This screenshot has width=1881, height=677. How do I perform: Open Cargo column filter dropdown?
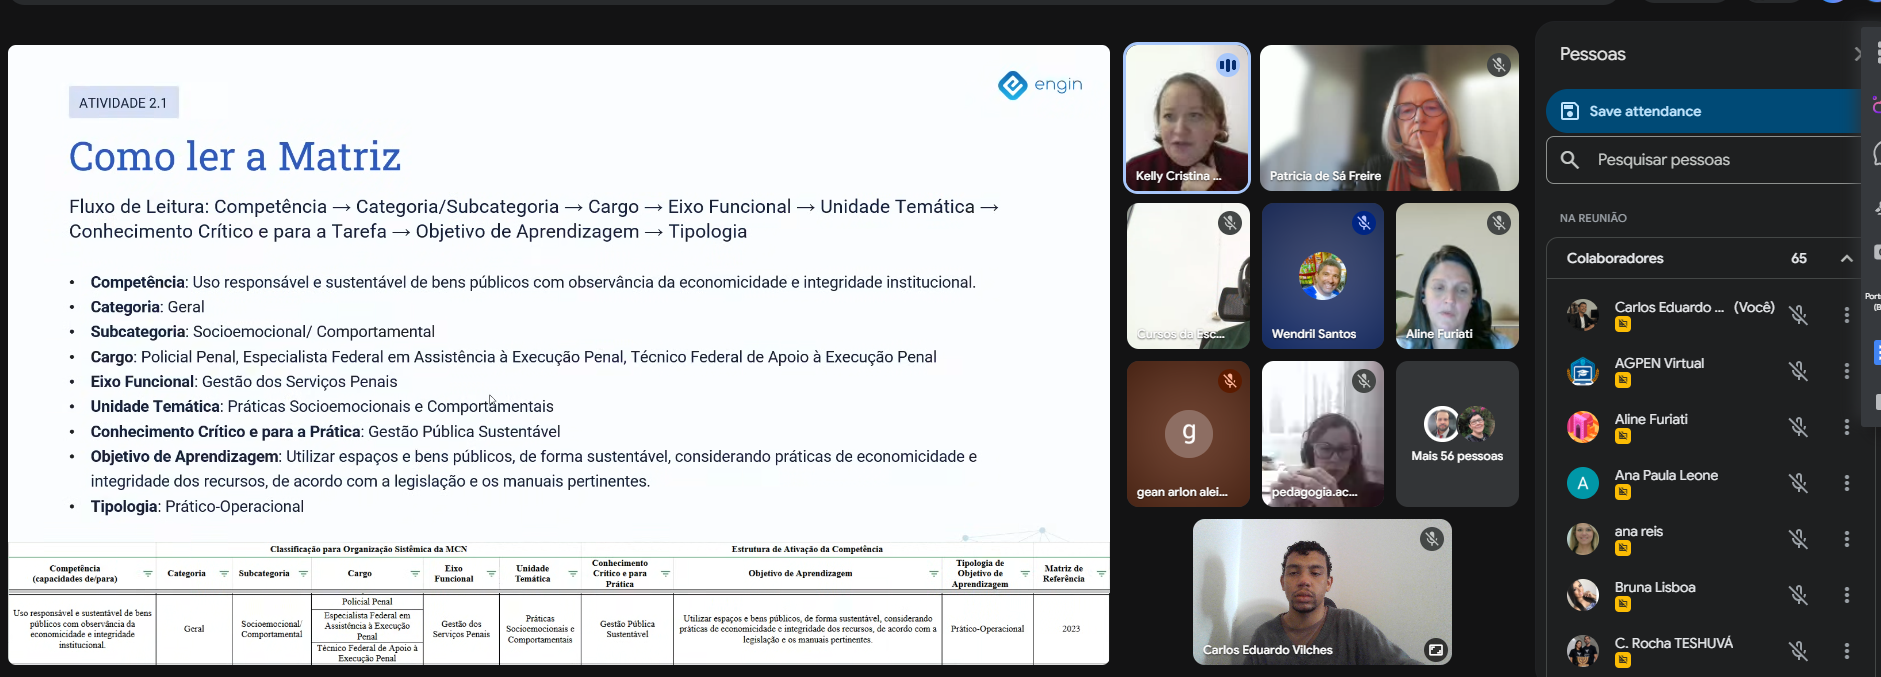(x=415, y=574)
